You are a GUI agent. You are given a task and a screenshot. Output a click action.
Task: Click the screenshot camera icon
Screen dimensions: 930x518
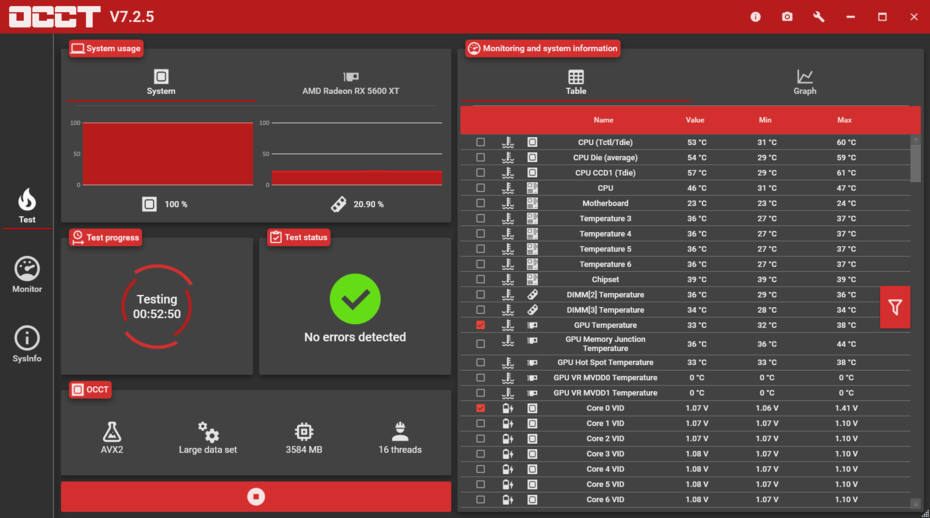pyautogui.click(x=787, y=17)
